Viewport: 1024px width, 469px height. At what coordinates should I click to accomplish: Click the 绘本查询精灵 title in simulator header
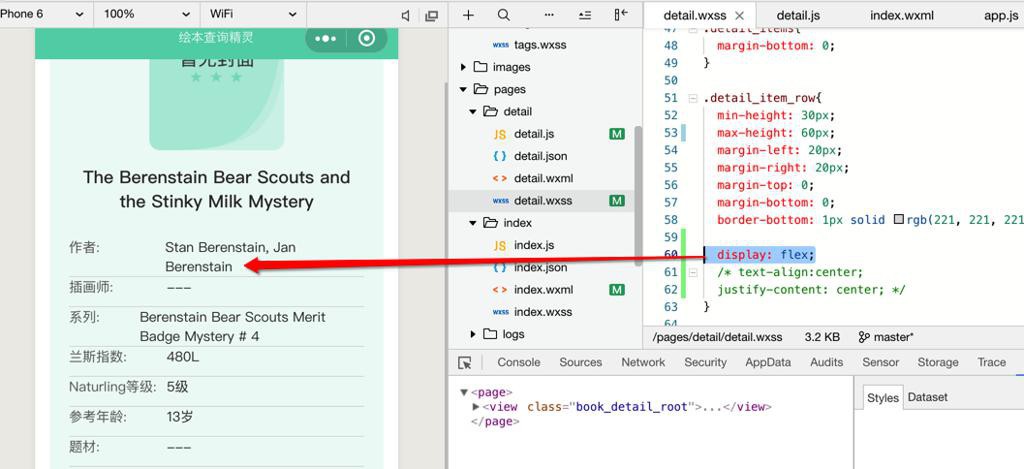(x=216, y=38)
